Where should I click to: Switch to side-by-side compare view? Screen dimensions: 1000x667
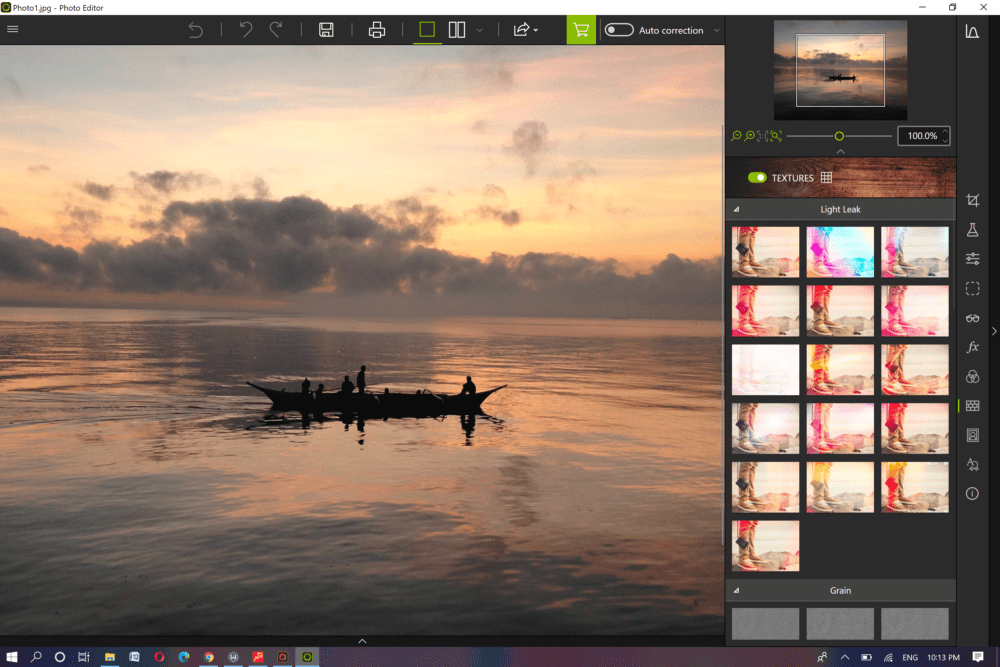click(457, 30)
